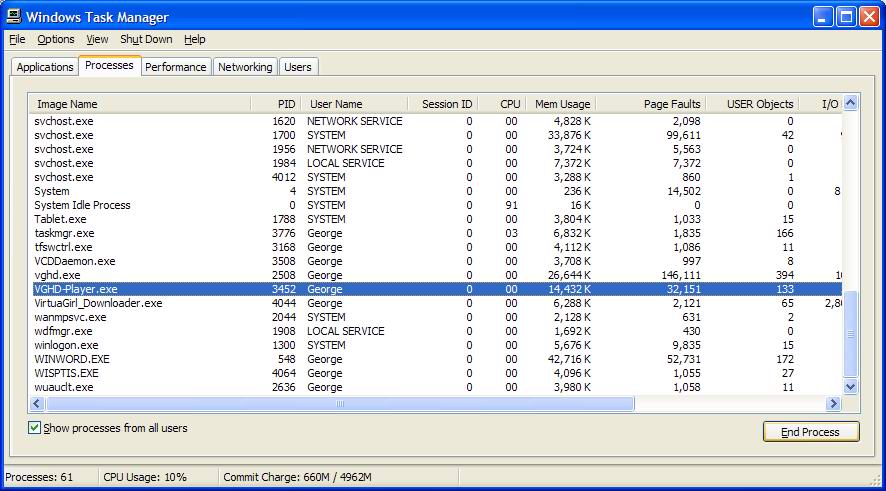Open the Shut Down menu
This screenshot has height=491, width=886.
click(x=146, y=39)
